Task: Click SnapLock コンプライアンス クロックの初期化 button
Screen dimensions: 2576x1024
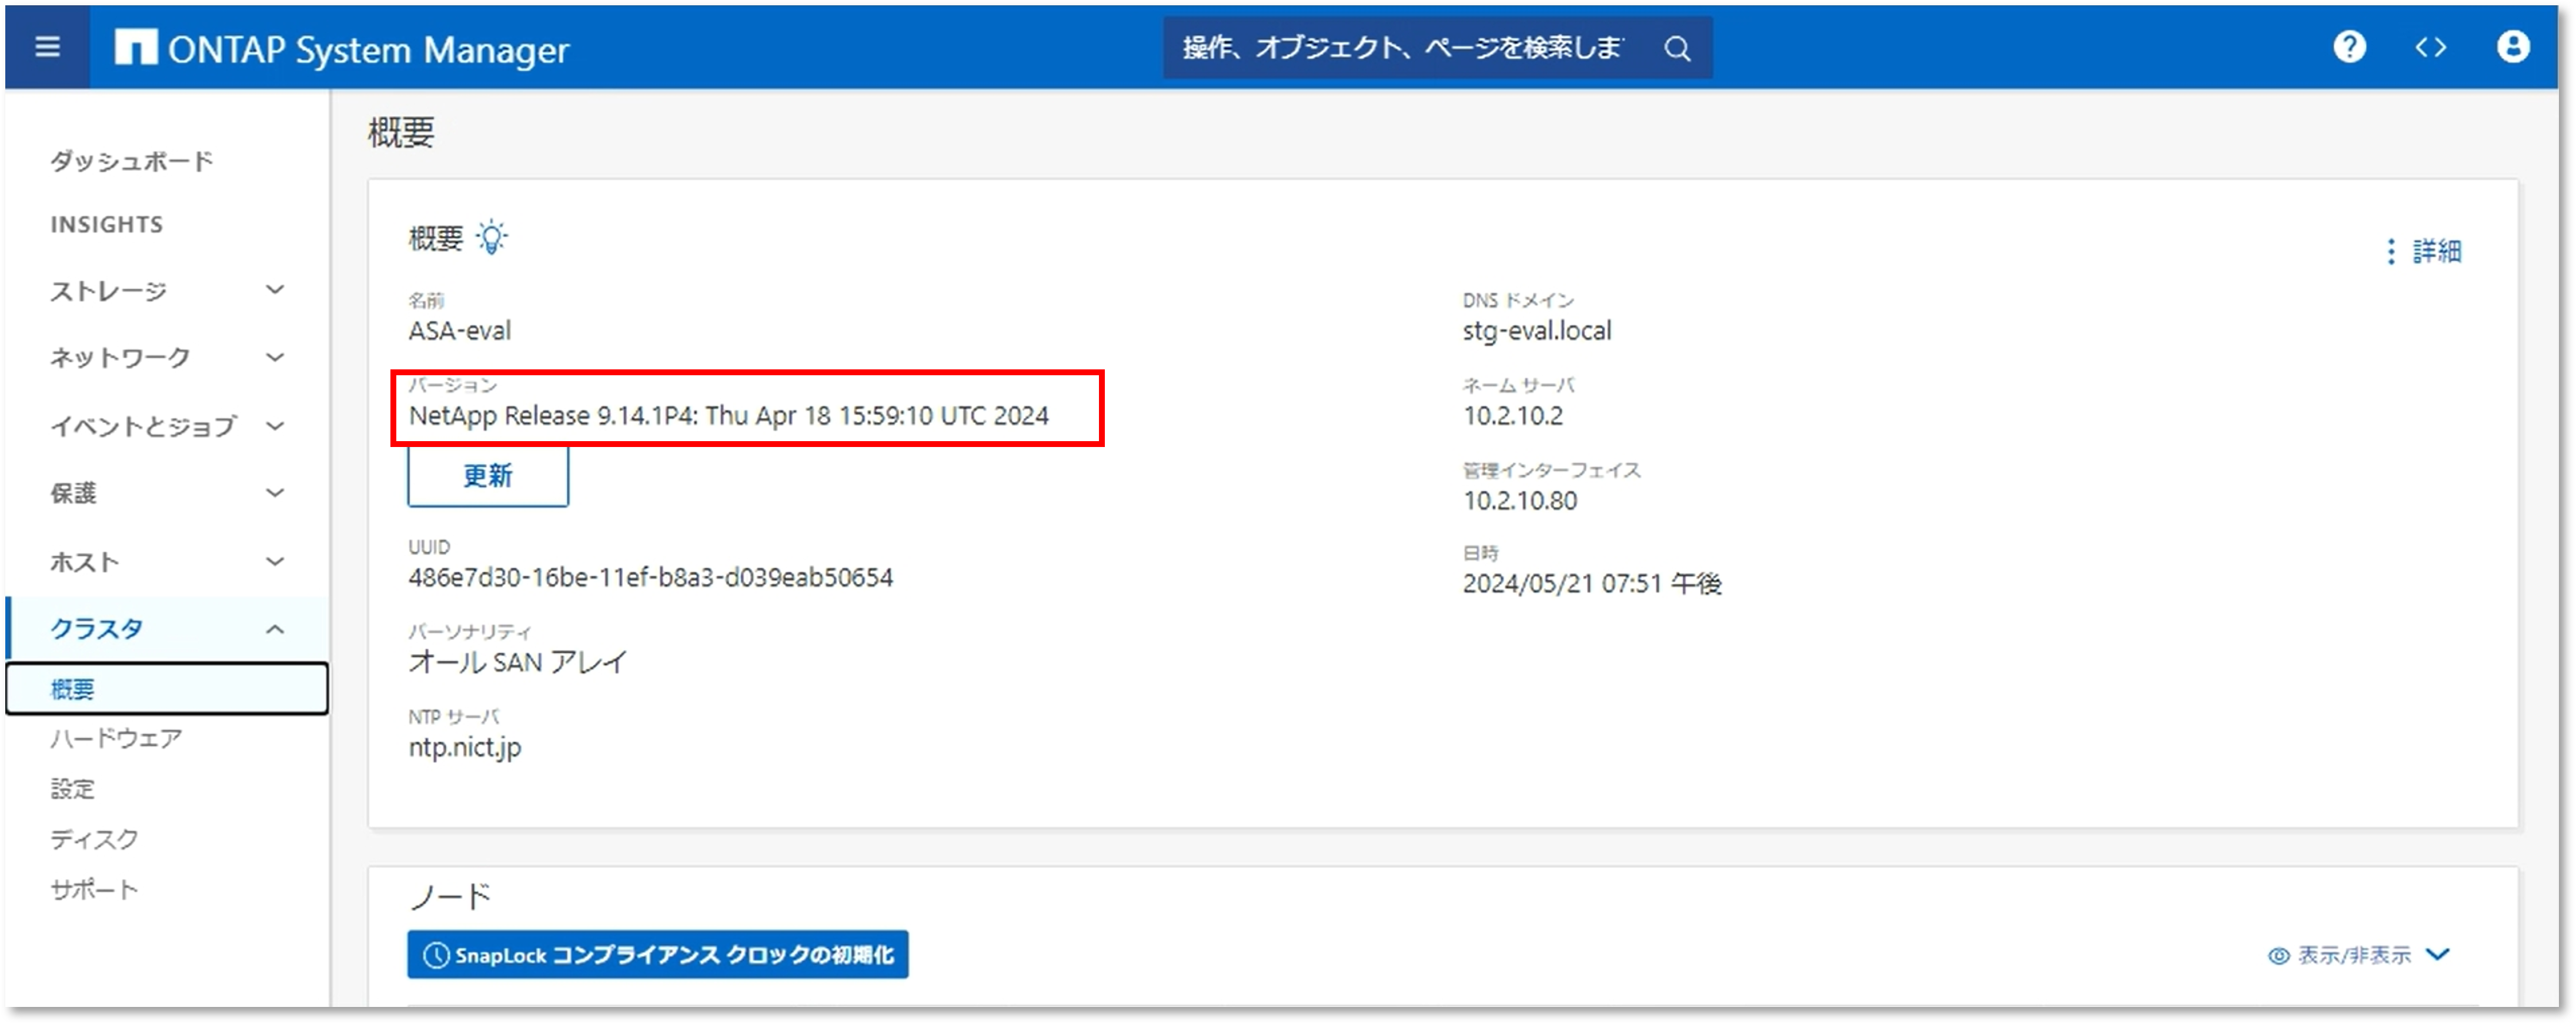Action: point(658,955)
